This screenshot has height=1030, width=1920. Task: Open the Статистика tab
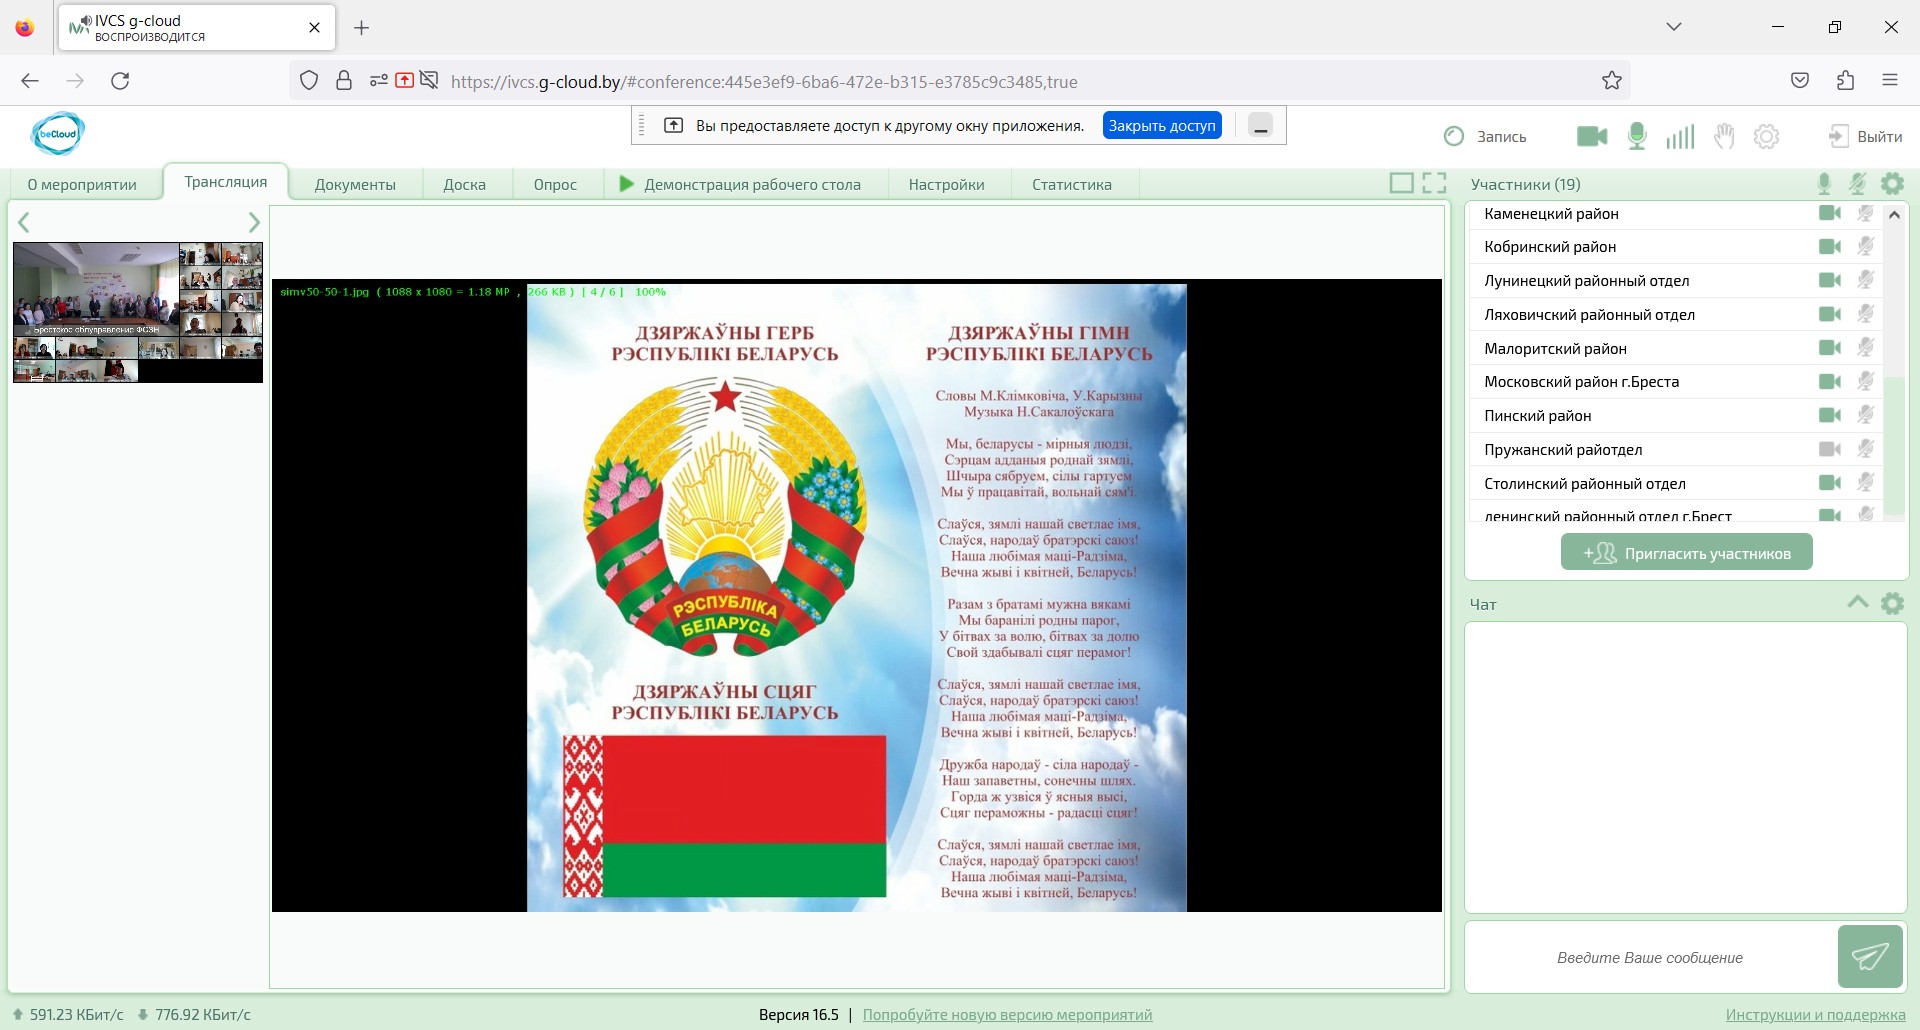(1072, 184)
